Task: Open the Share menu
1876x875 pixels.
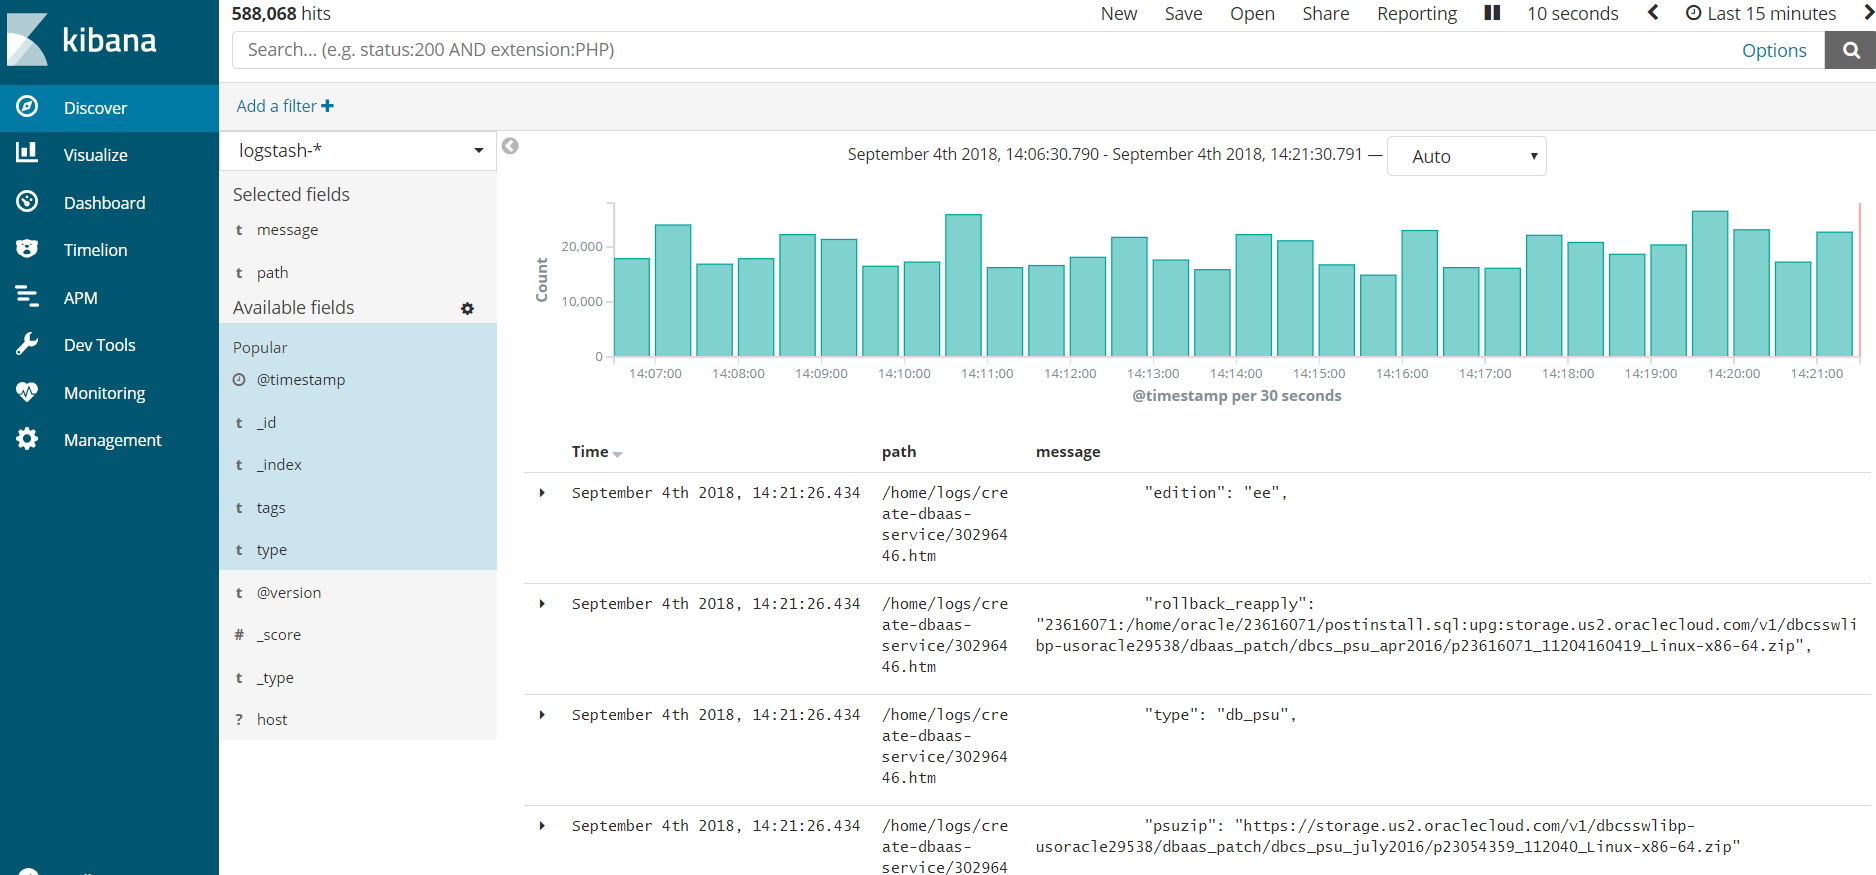Action: [x=1325, y=14]
